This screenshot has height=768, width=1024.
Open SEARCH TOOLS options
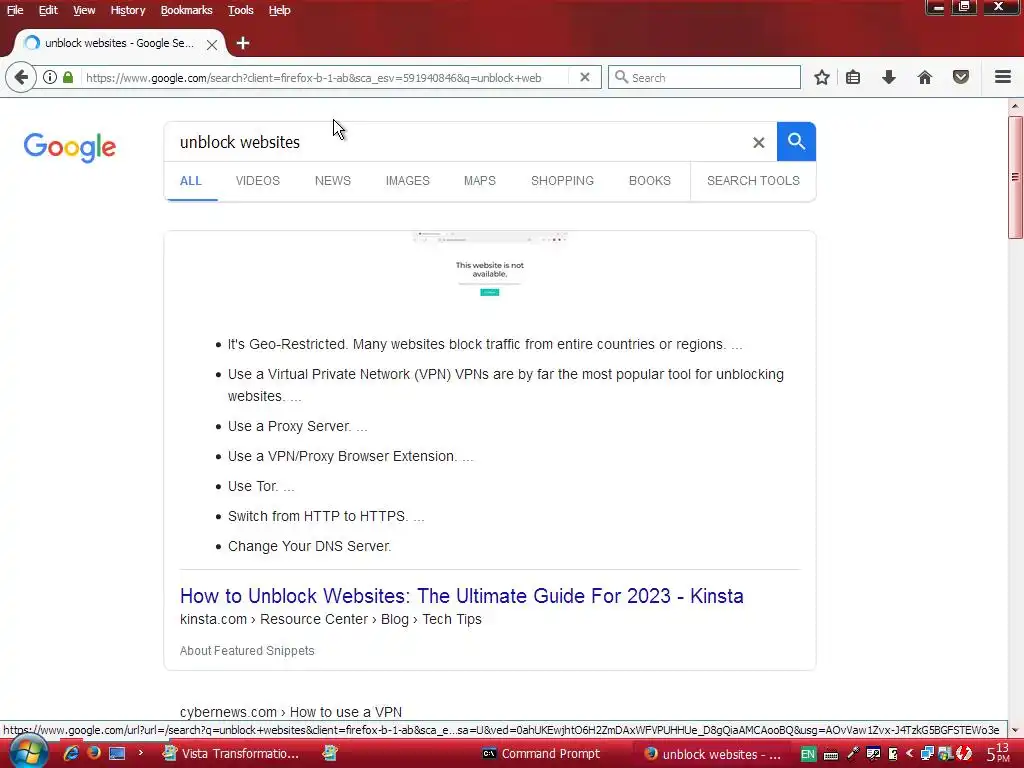point(753,181)
